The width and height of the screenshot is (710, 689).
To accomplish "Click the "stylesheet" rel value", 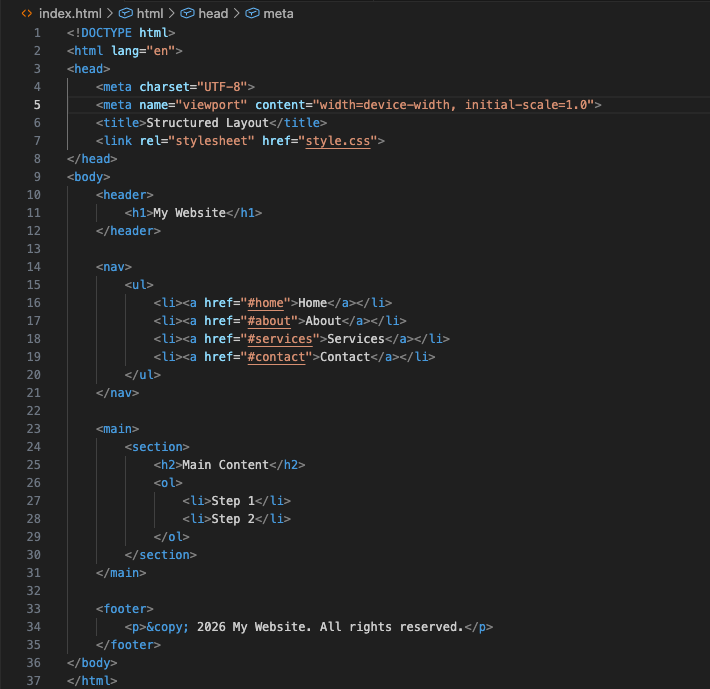I will [x=211, y=141].
